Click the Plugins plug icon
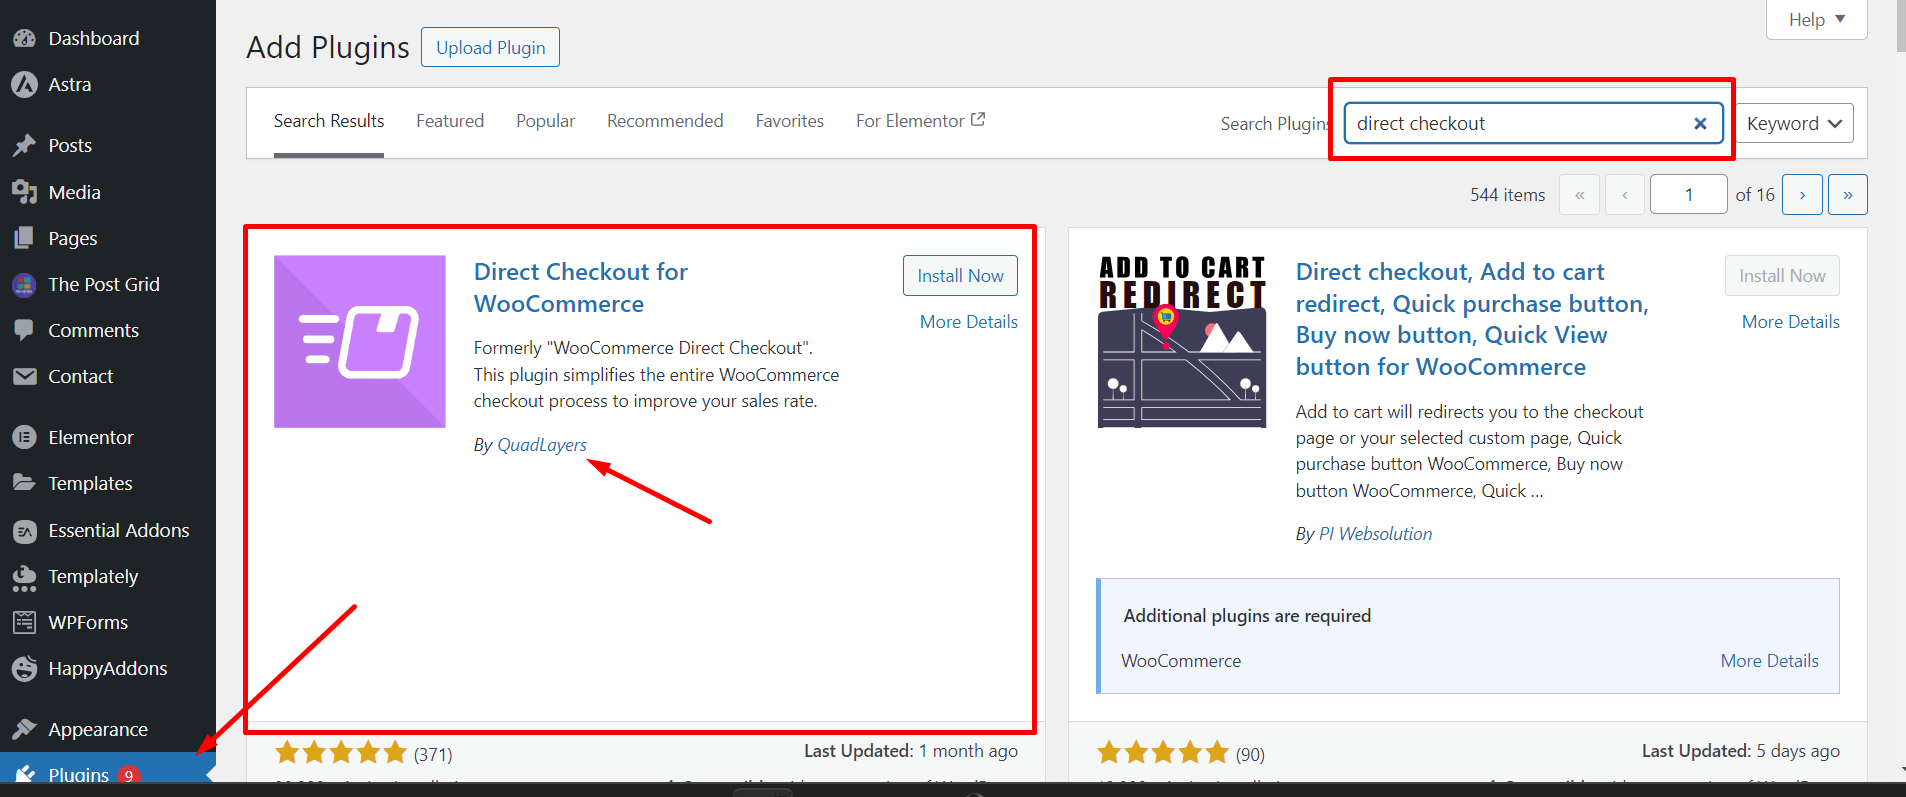The width and height of the screenshot is (1906, 797). point(24,774)
